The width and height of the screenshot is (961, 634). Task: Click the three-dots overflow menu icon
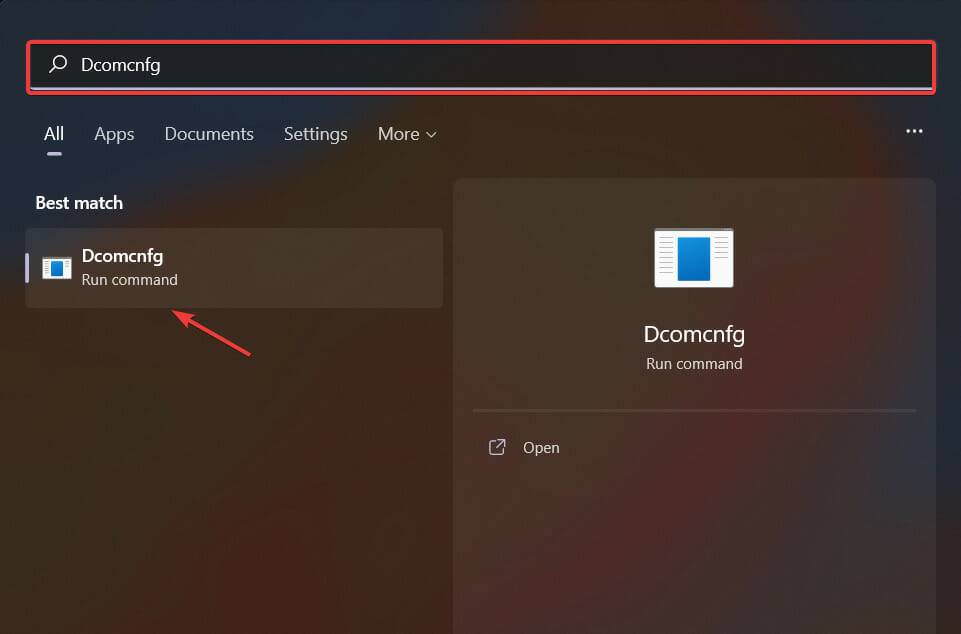[913, 131]
